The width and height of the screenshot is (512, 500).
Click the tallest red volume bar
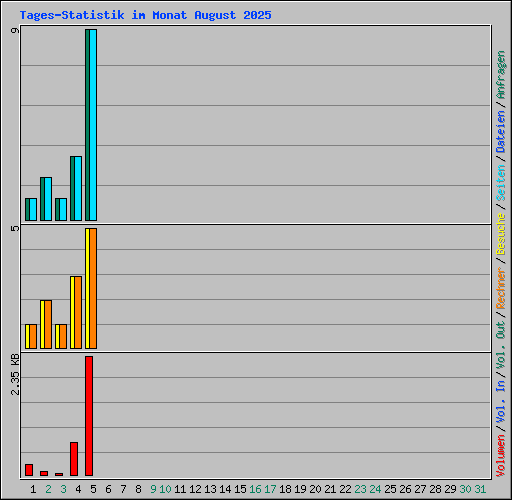(x=89, y=416)
